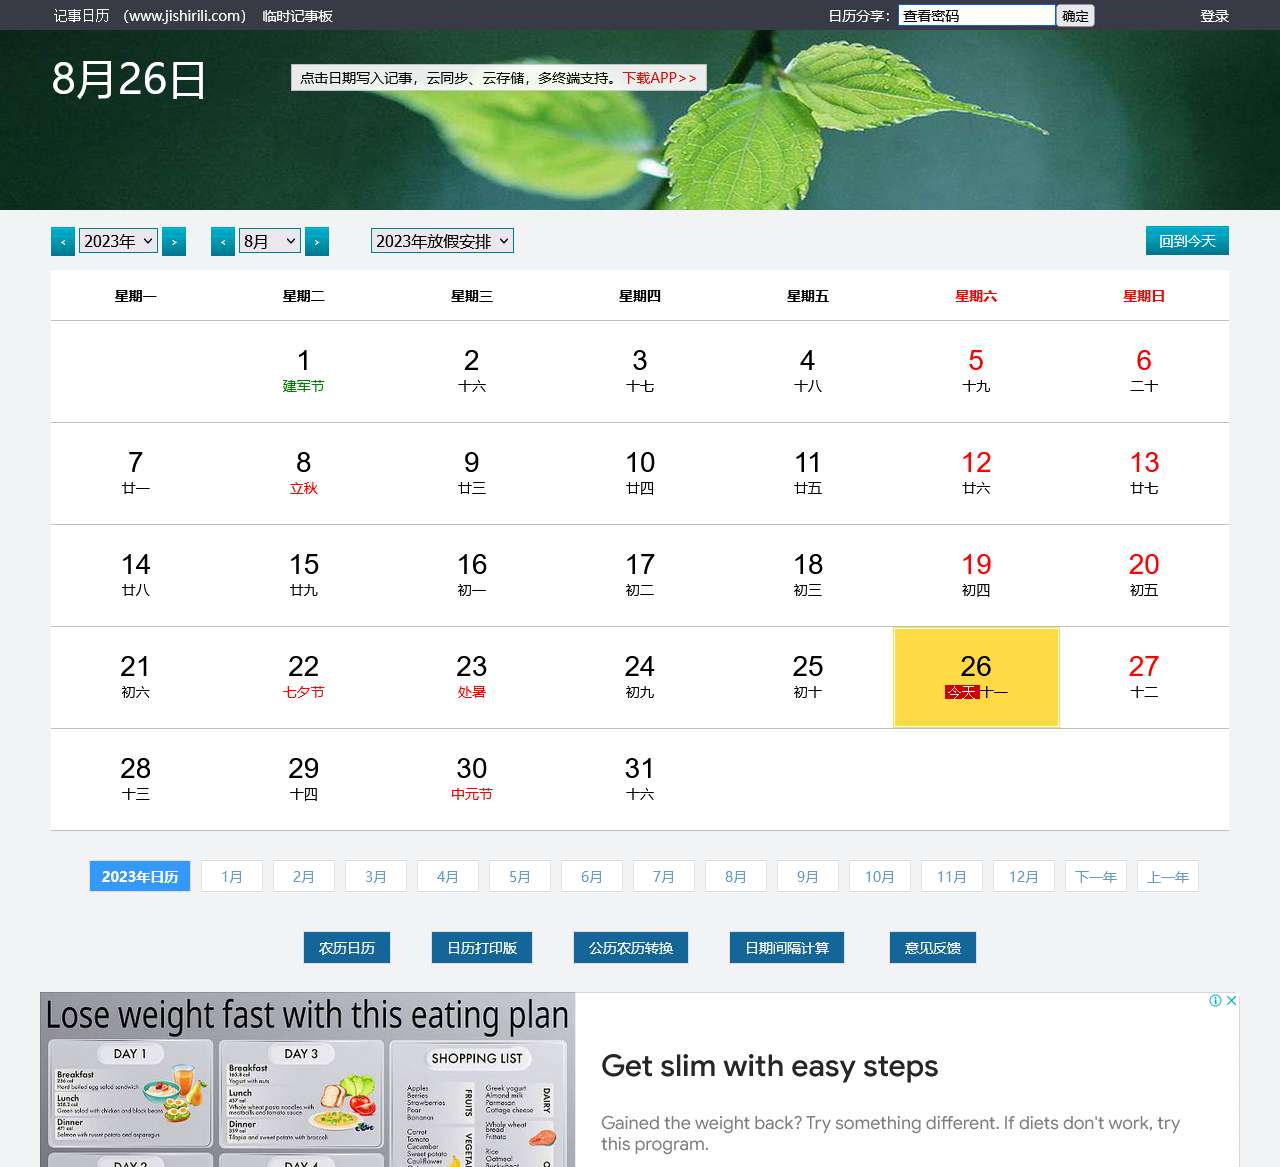The height and width of the screenshot is (1167, 1280).
Task: Select date 22 marked 七夕节
Action: coord(304,677)
